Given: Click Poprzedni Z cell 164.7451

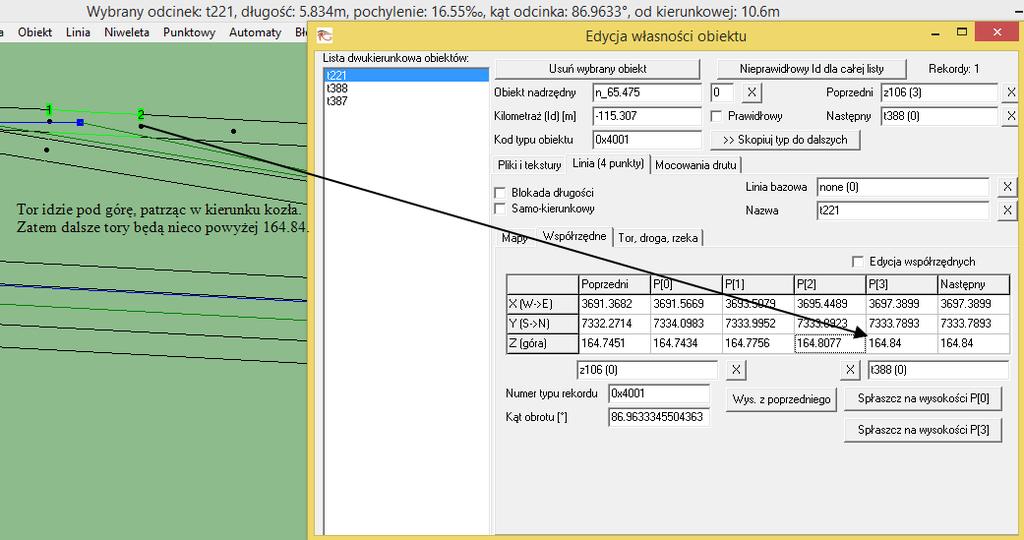Looking at the screenshot, I should (x=615, y=343).
